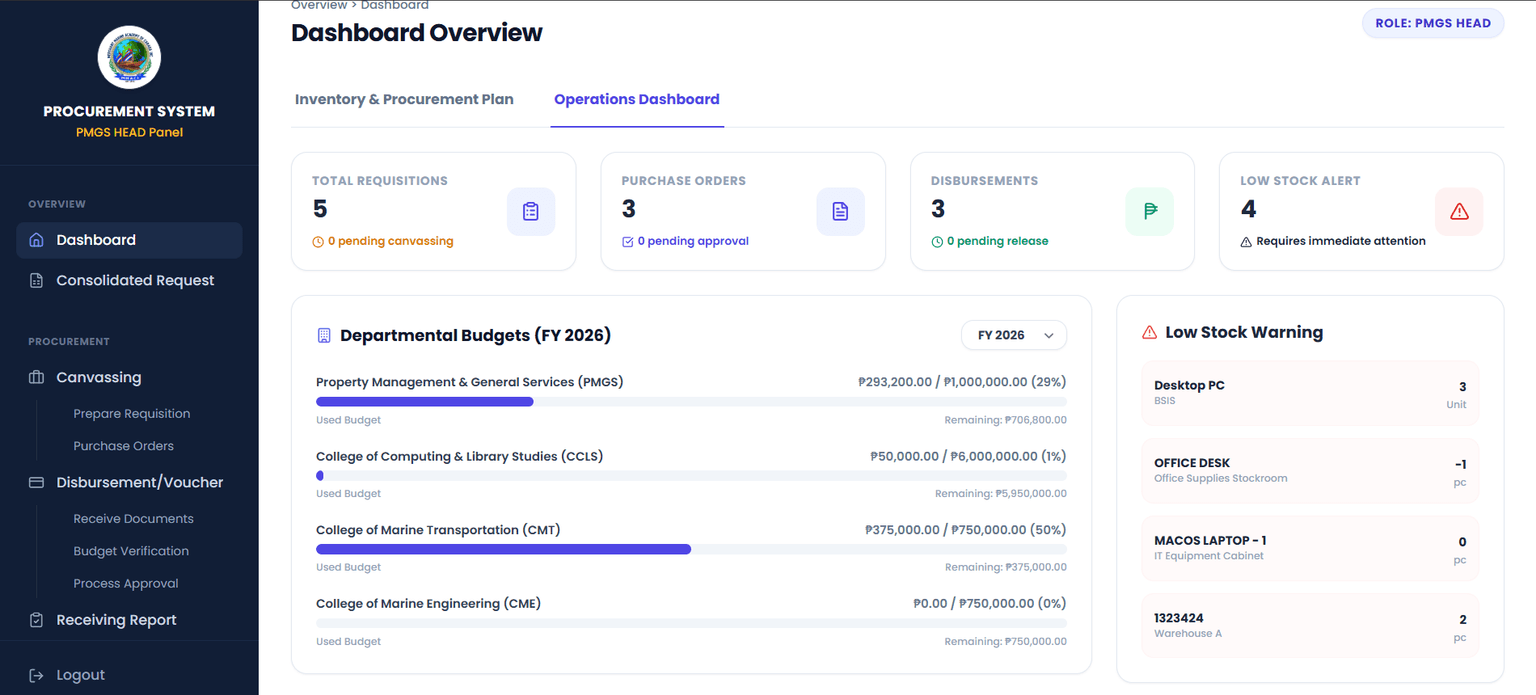1536x695 pixels.
Task: Open Dashboard in the sidebar
Action: pyautogui.click(x=129, y=240)
